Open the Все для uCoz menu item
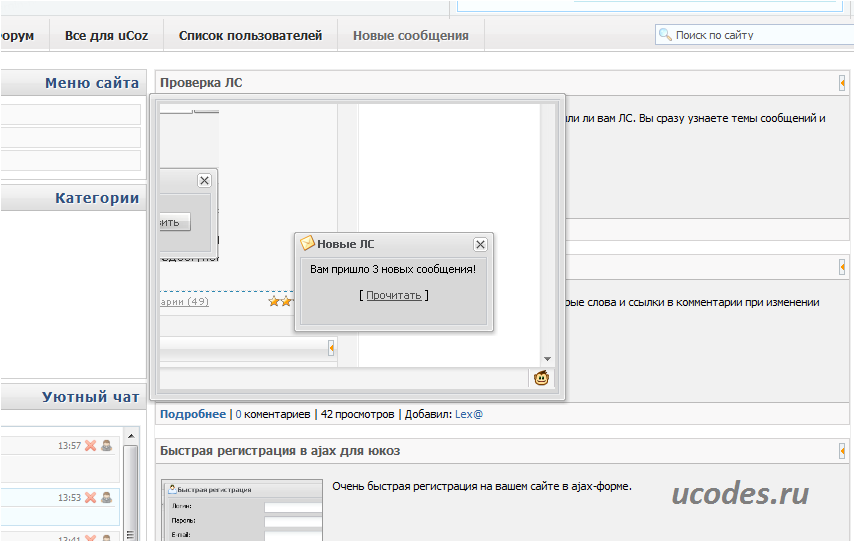 pyautogui.click(x=106, y=35)
